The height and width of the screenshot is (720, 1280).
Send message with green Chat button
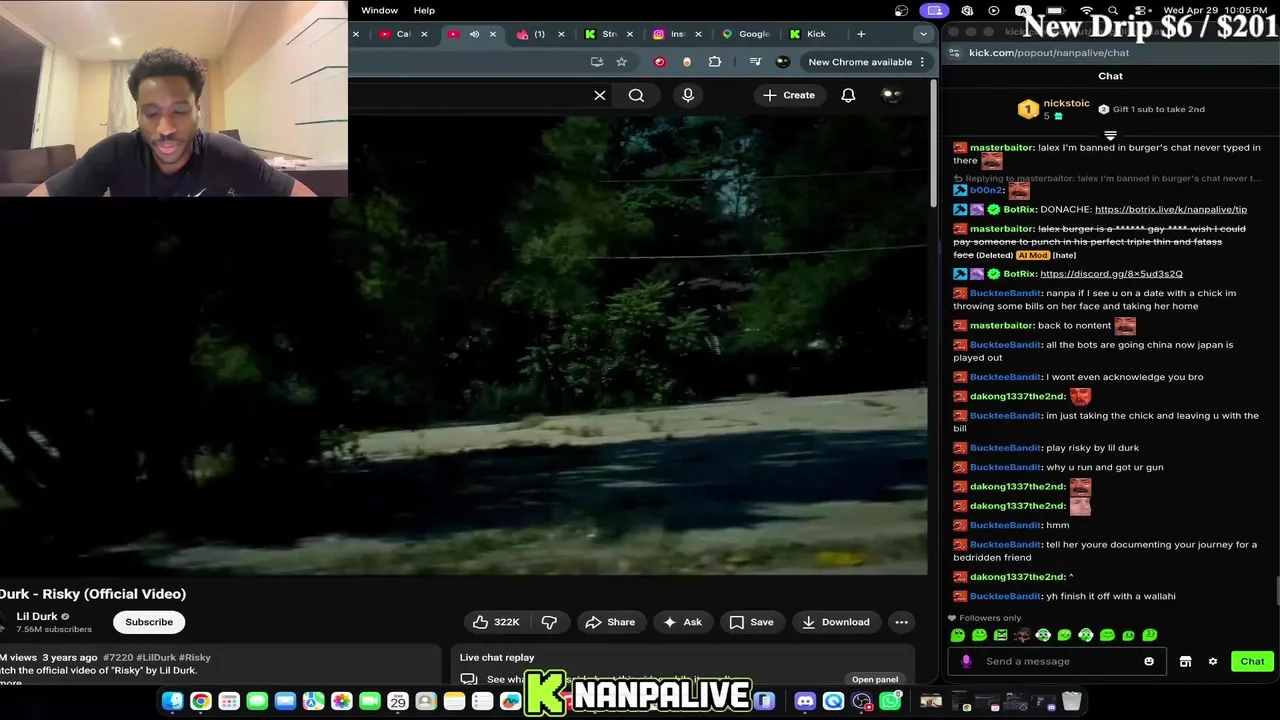pyautogui.click(x=1252, y=661)
